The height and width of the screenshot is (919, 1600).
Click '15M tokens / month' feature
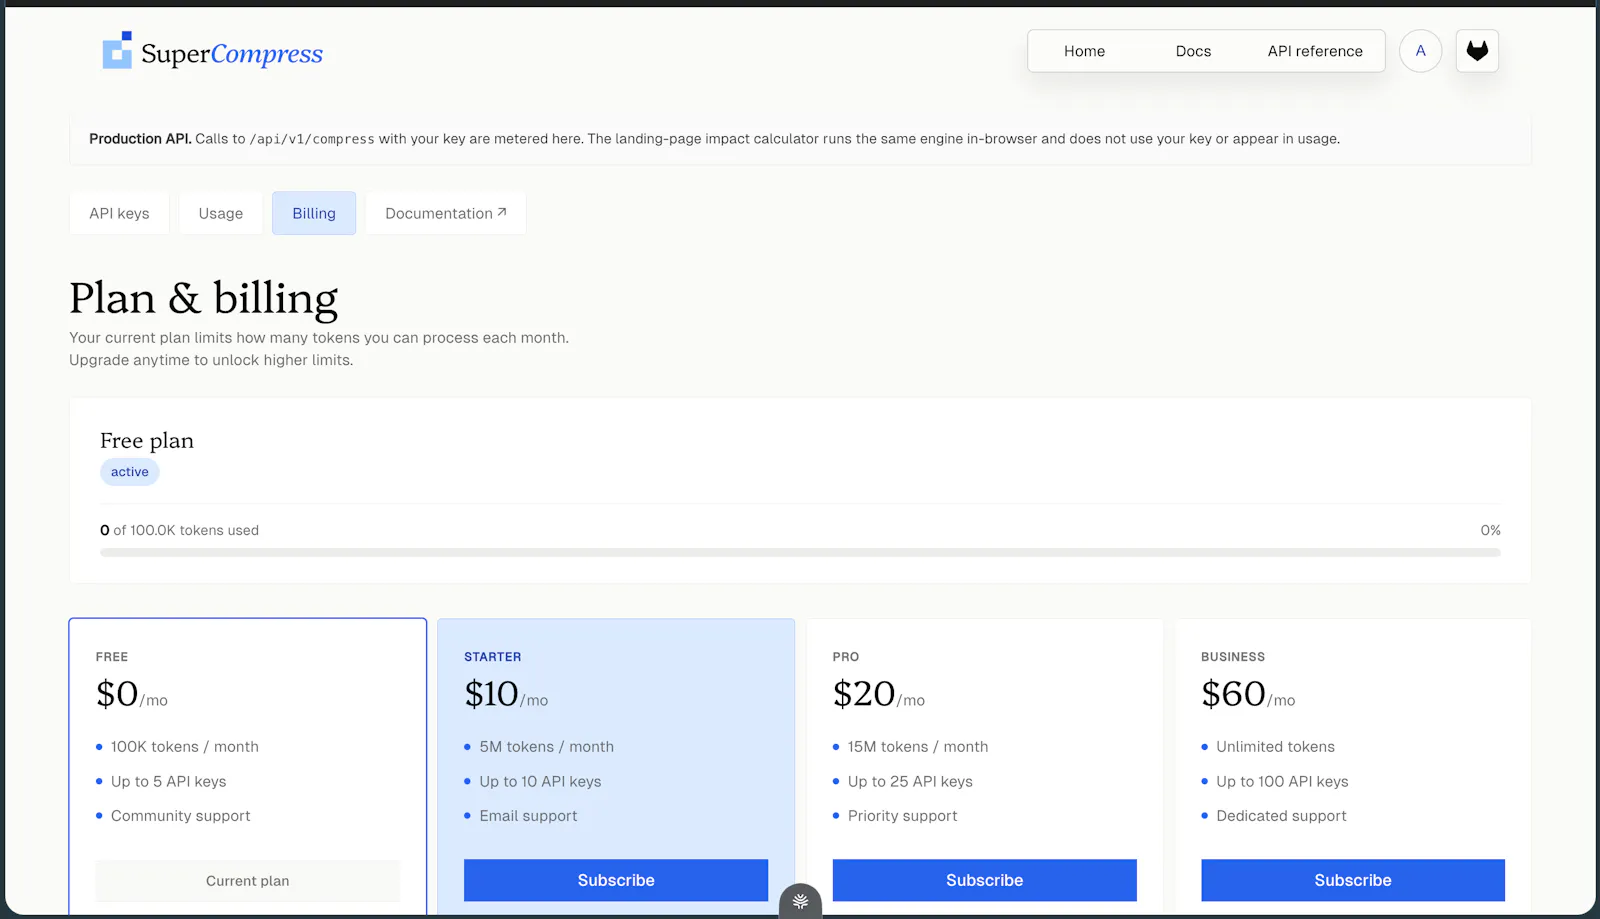(918, 747)
